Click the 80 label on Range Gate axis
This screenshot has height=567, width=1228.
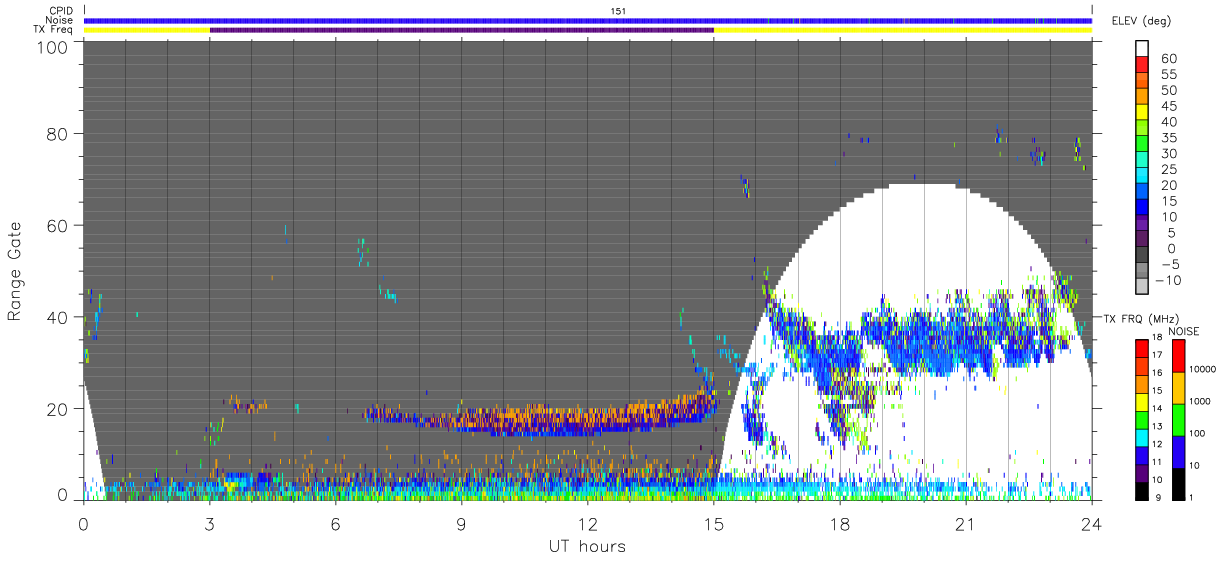click(x=57, y=134)
